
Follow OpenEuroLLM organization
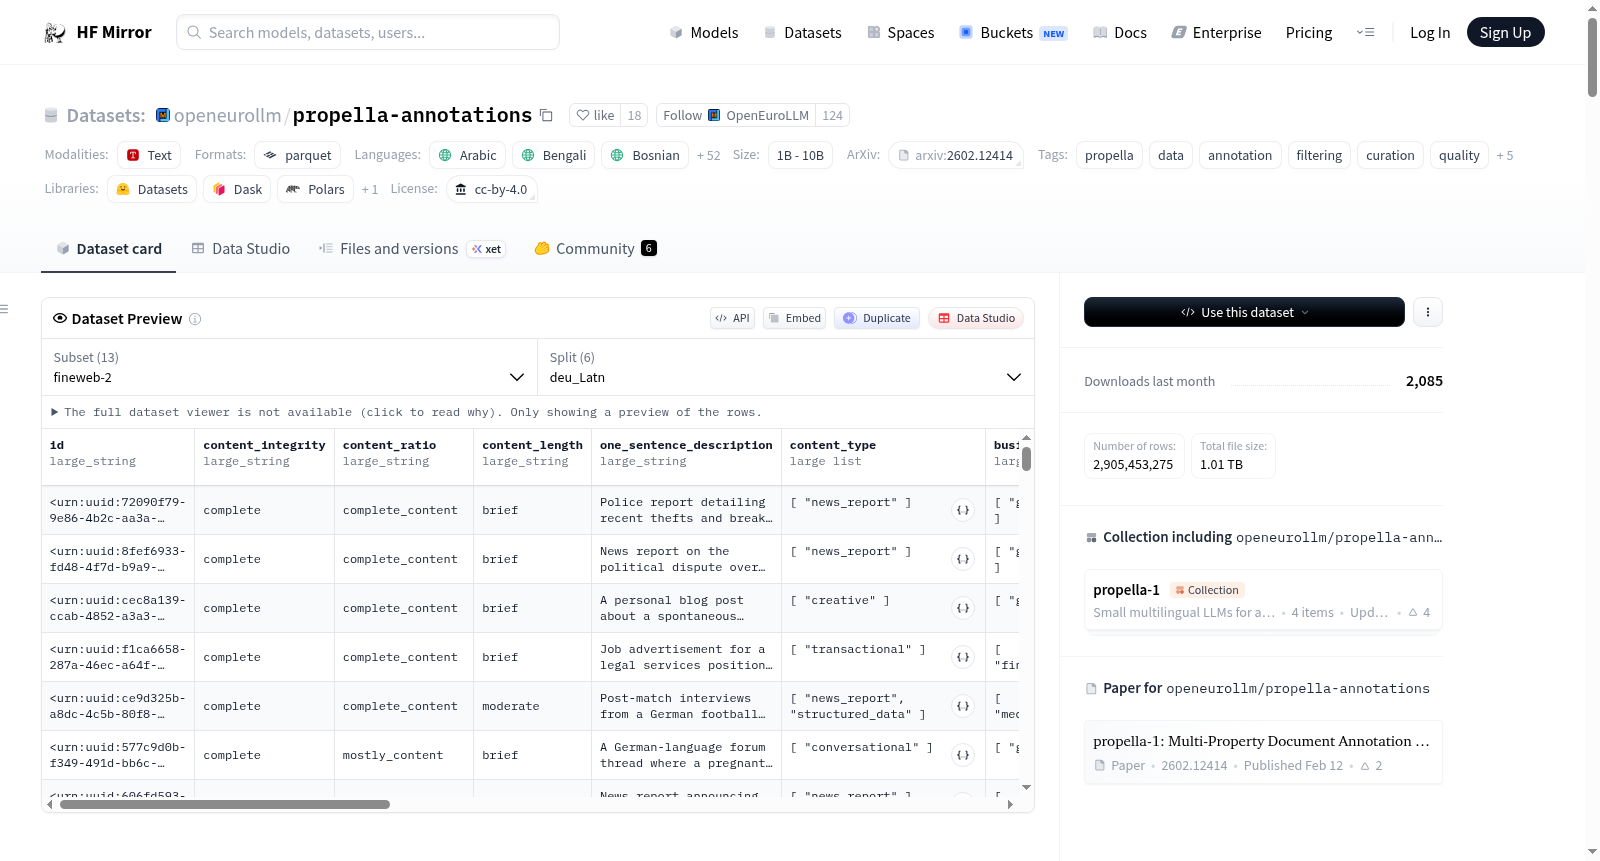736,115
